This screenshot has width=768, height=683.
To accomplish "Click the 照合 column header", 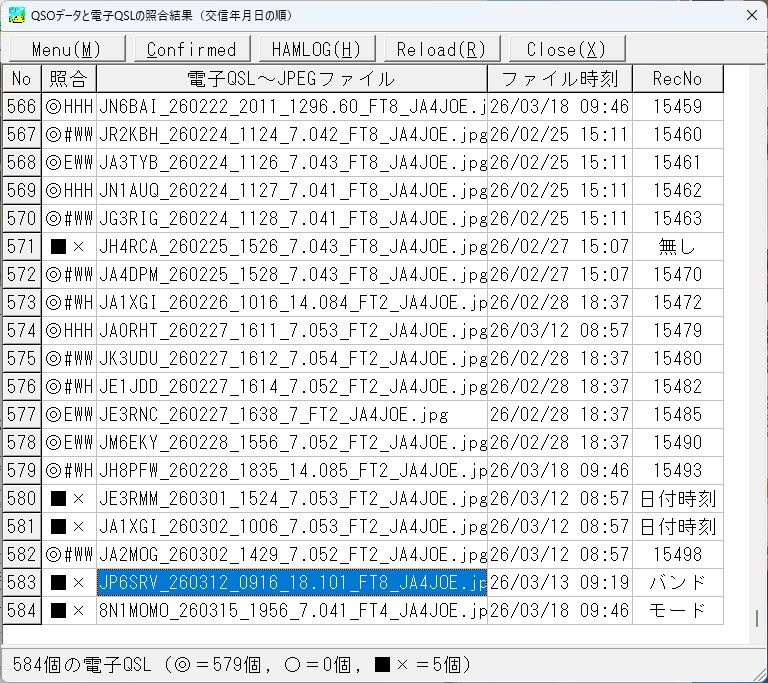I will click(69, 78).
